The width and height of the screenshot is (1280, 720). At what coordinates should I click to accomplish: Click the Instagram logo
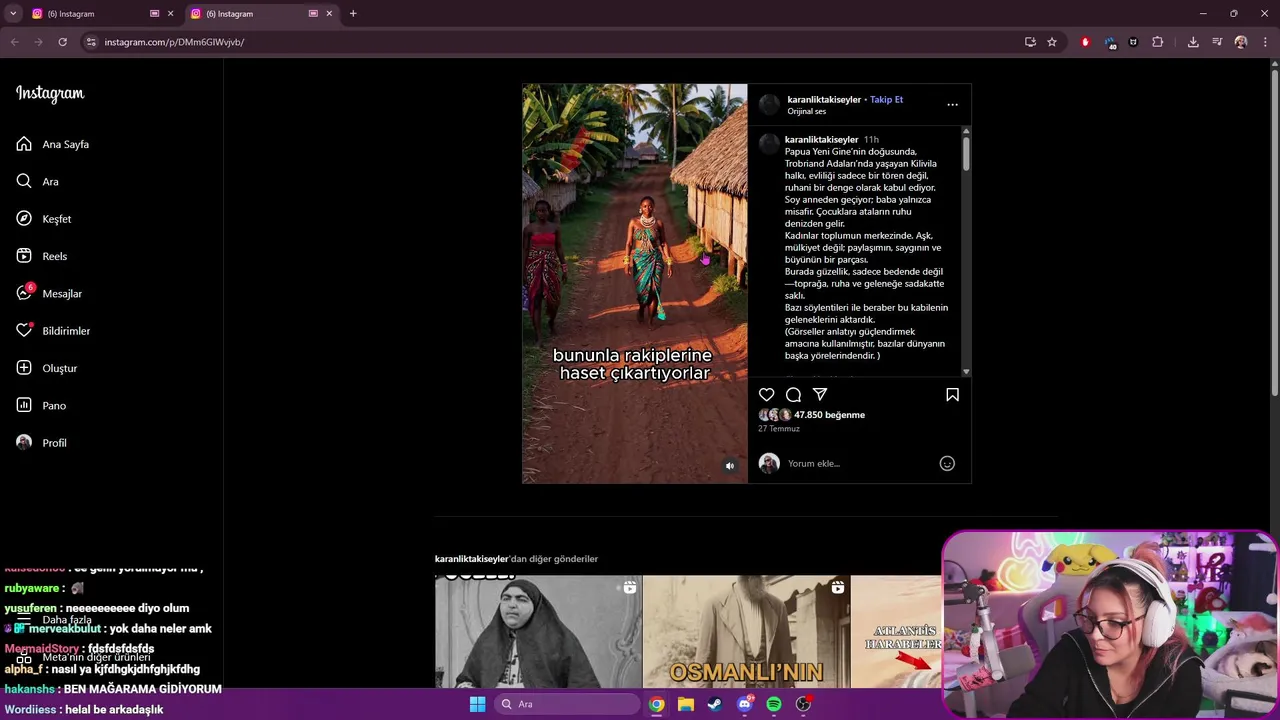click(x=50, y=94)
